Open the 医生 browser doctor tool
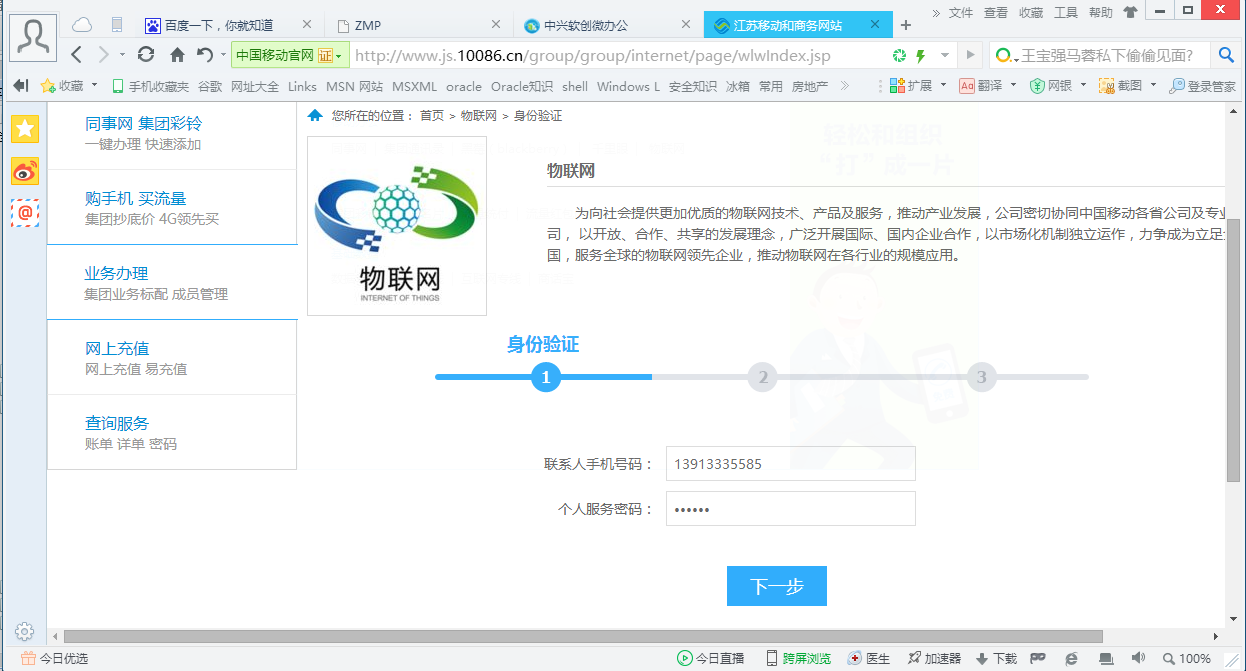This screenshot has width=1246, height=671. pos(869,658)
